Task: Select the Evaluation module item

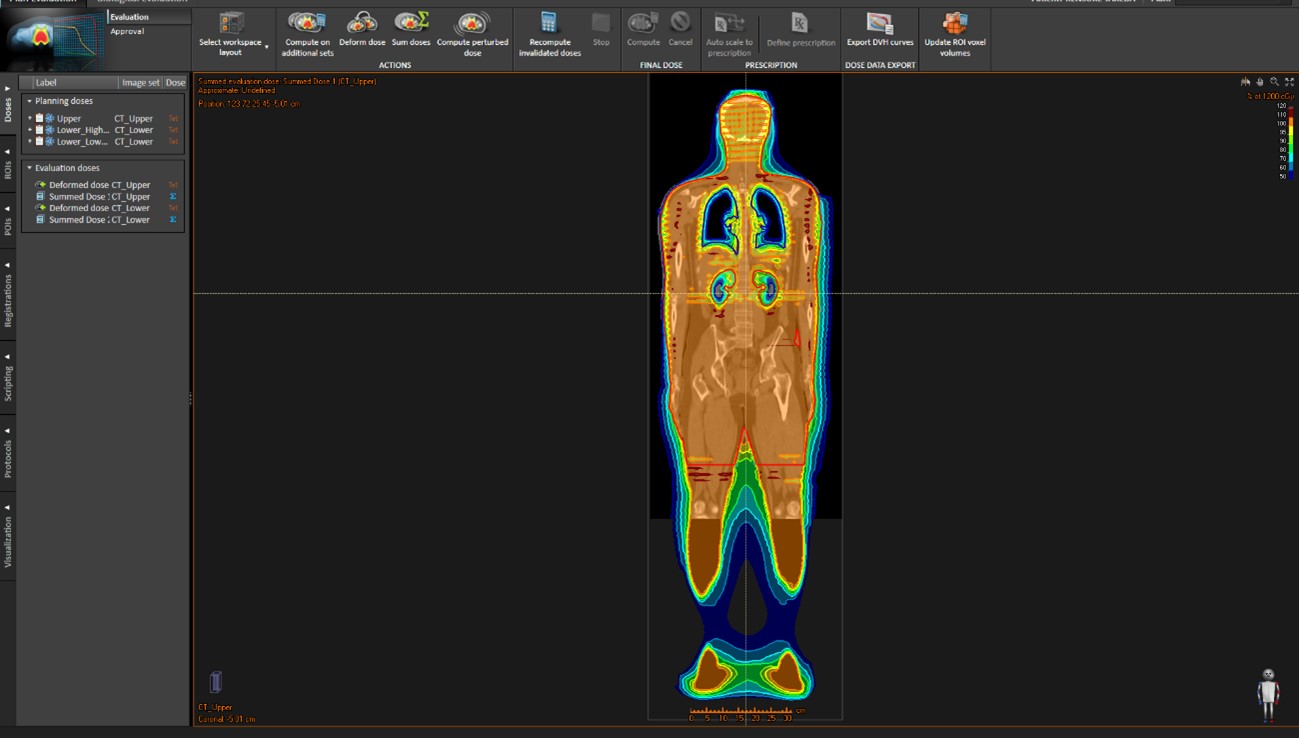Action: click(x=130, y=17)
